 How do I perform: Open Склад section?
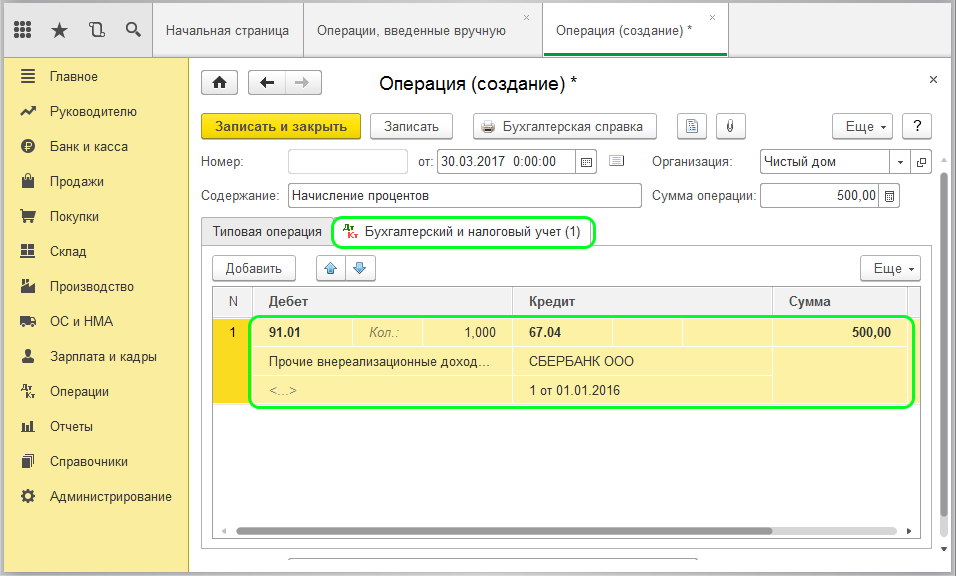(x=68, y=251)
